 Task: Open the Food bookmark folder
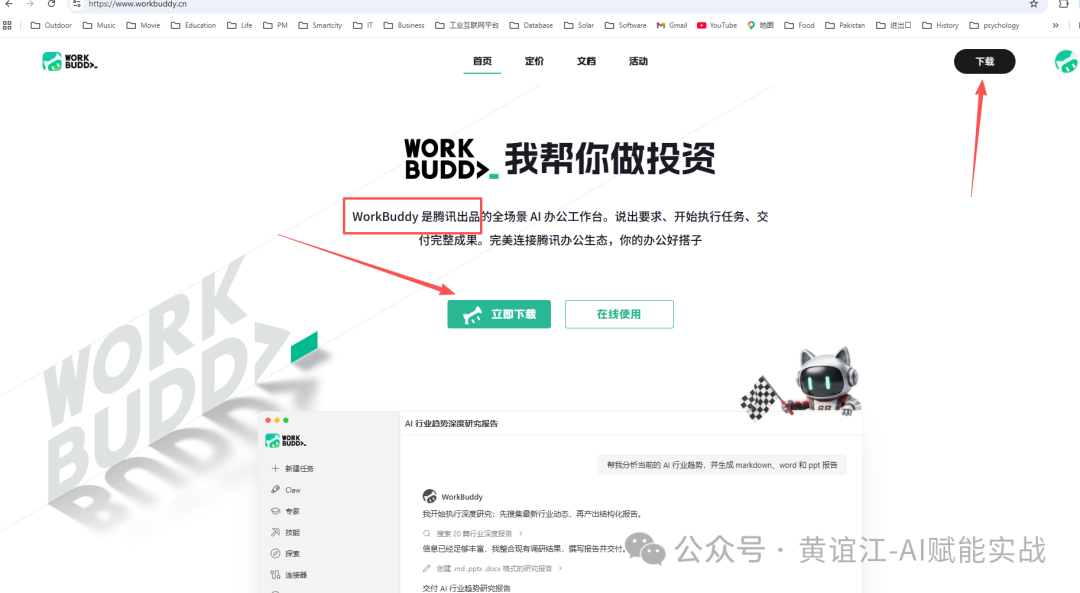(x=799, y=25)
